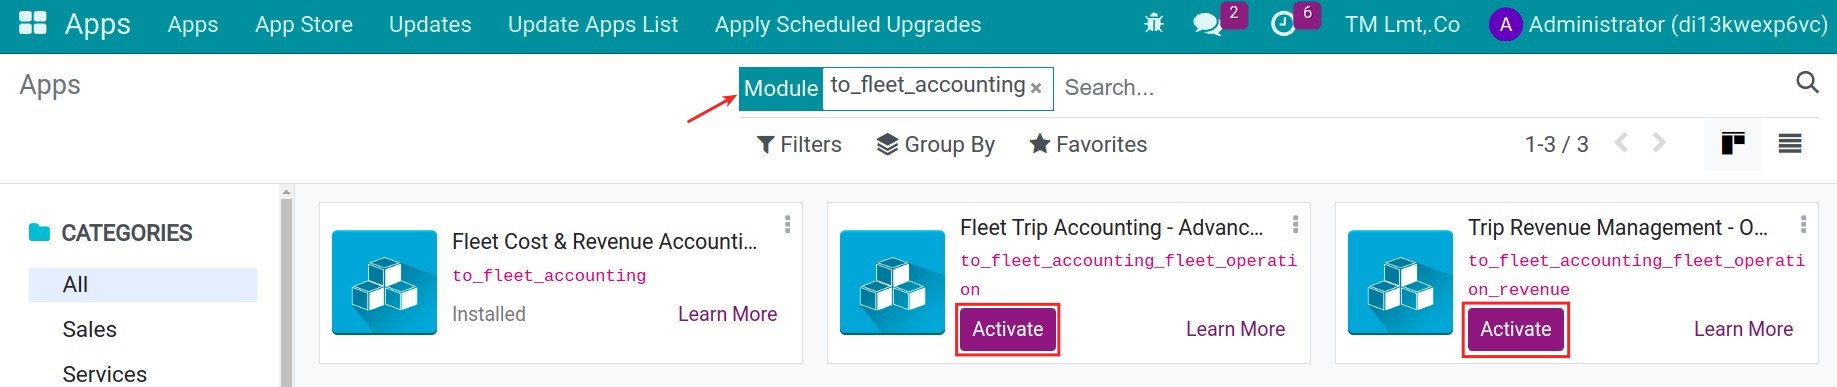
Task: Focus the Search input field
Action: pos(1420,88)
